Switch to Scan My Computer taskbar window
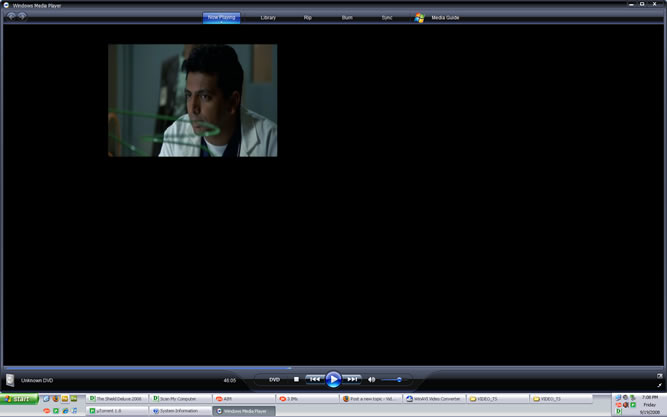Image resolution: width=667 pixels, height=417 pixels. click(180, 399)
